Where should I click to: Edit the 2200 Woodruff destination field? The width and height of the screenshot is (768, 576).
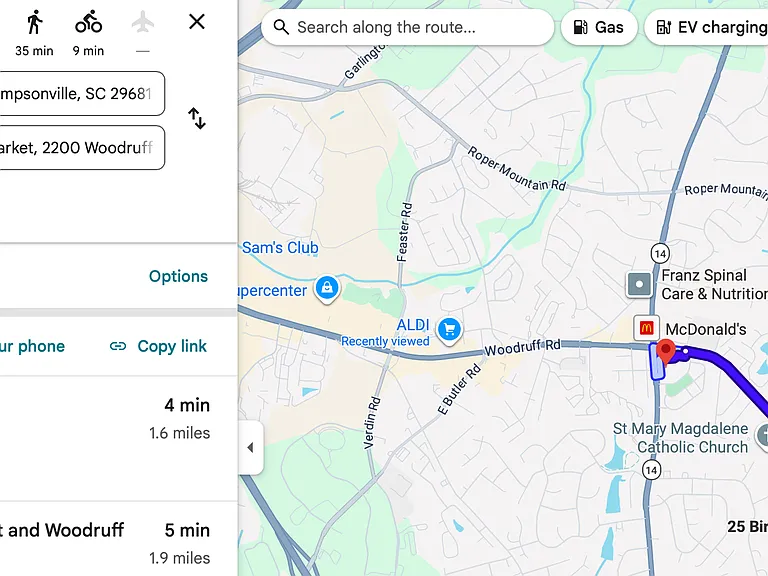click(82, 147)
